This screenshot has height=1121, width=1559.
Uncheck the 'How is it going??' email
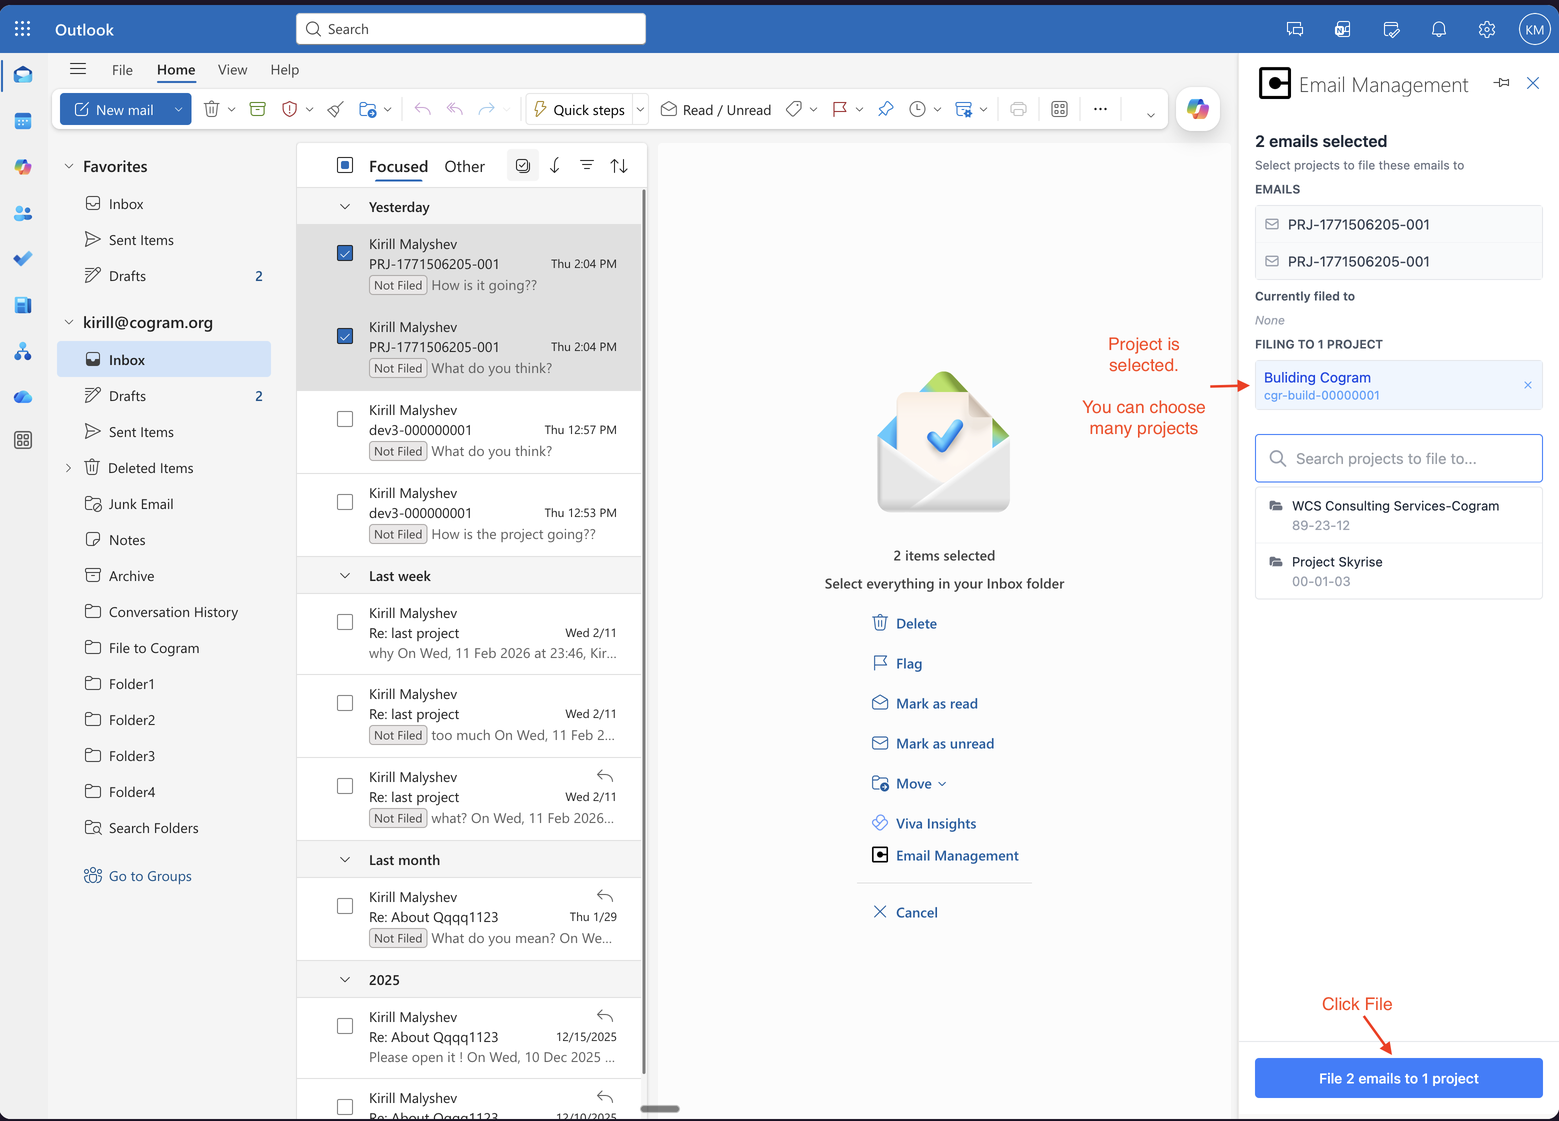[345, 253]
